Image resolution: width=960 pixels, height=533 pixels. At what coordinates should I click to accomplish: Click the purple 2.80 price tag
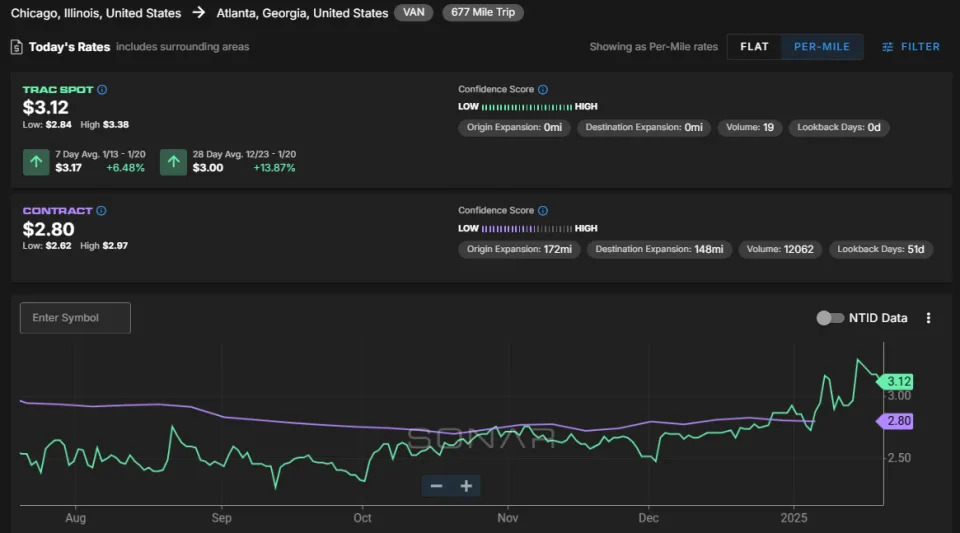(x=895, y=420)
